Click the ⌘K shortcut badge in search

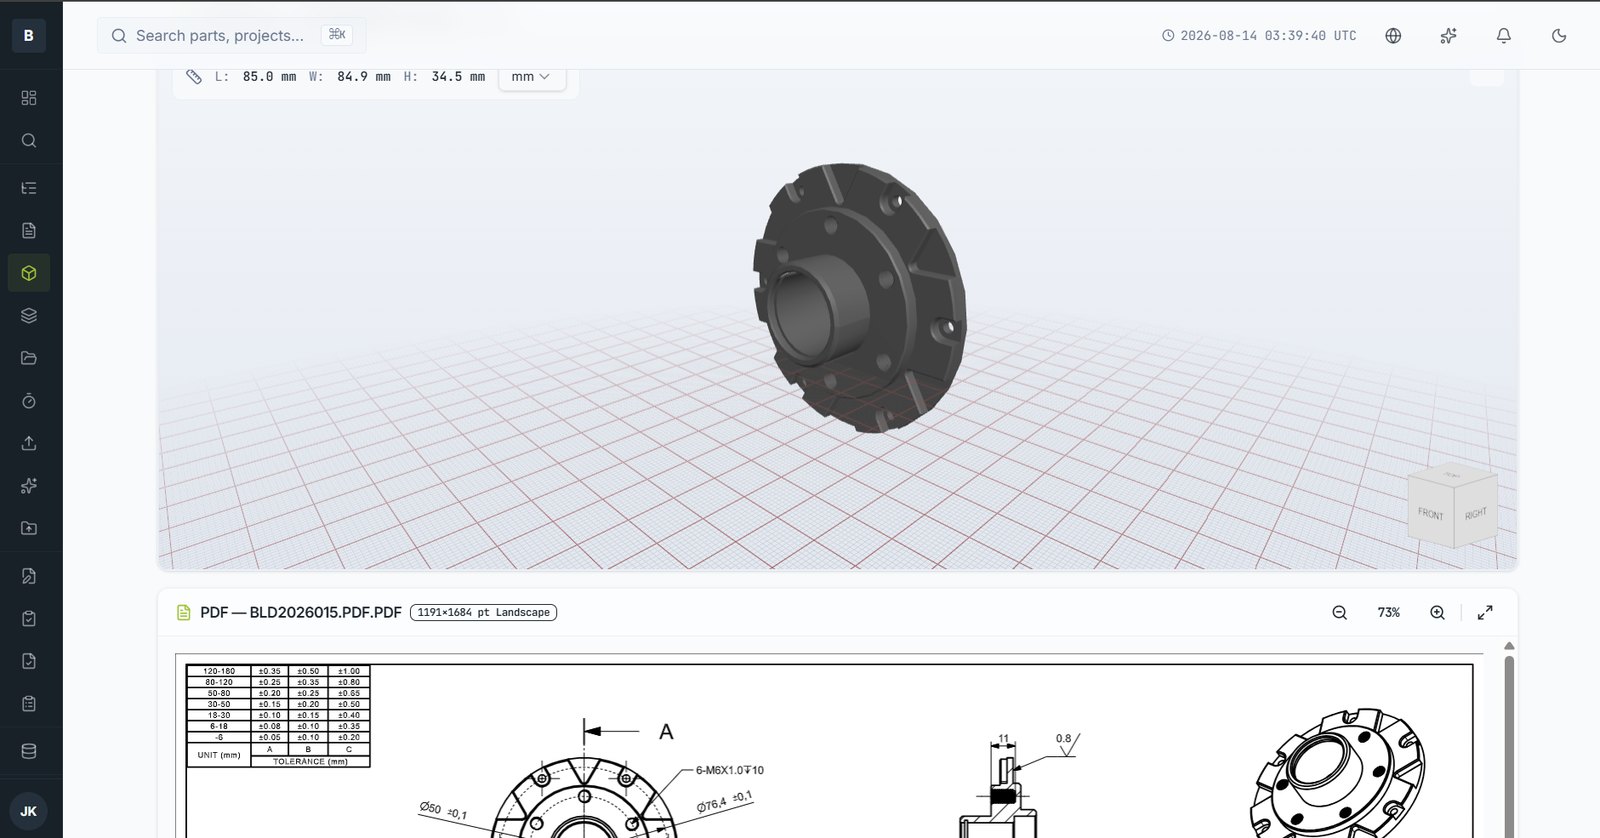337,35
